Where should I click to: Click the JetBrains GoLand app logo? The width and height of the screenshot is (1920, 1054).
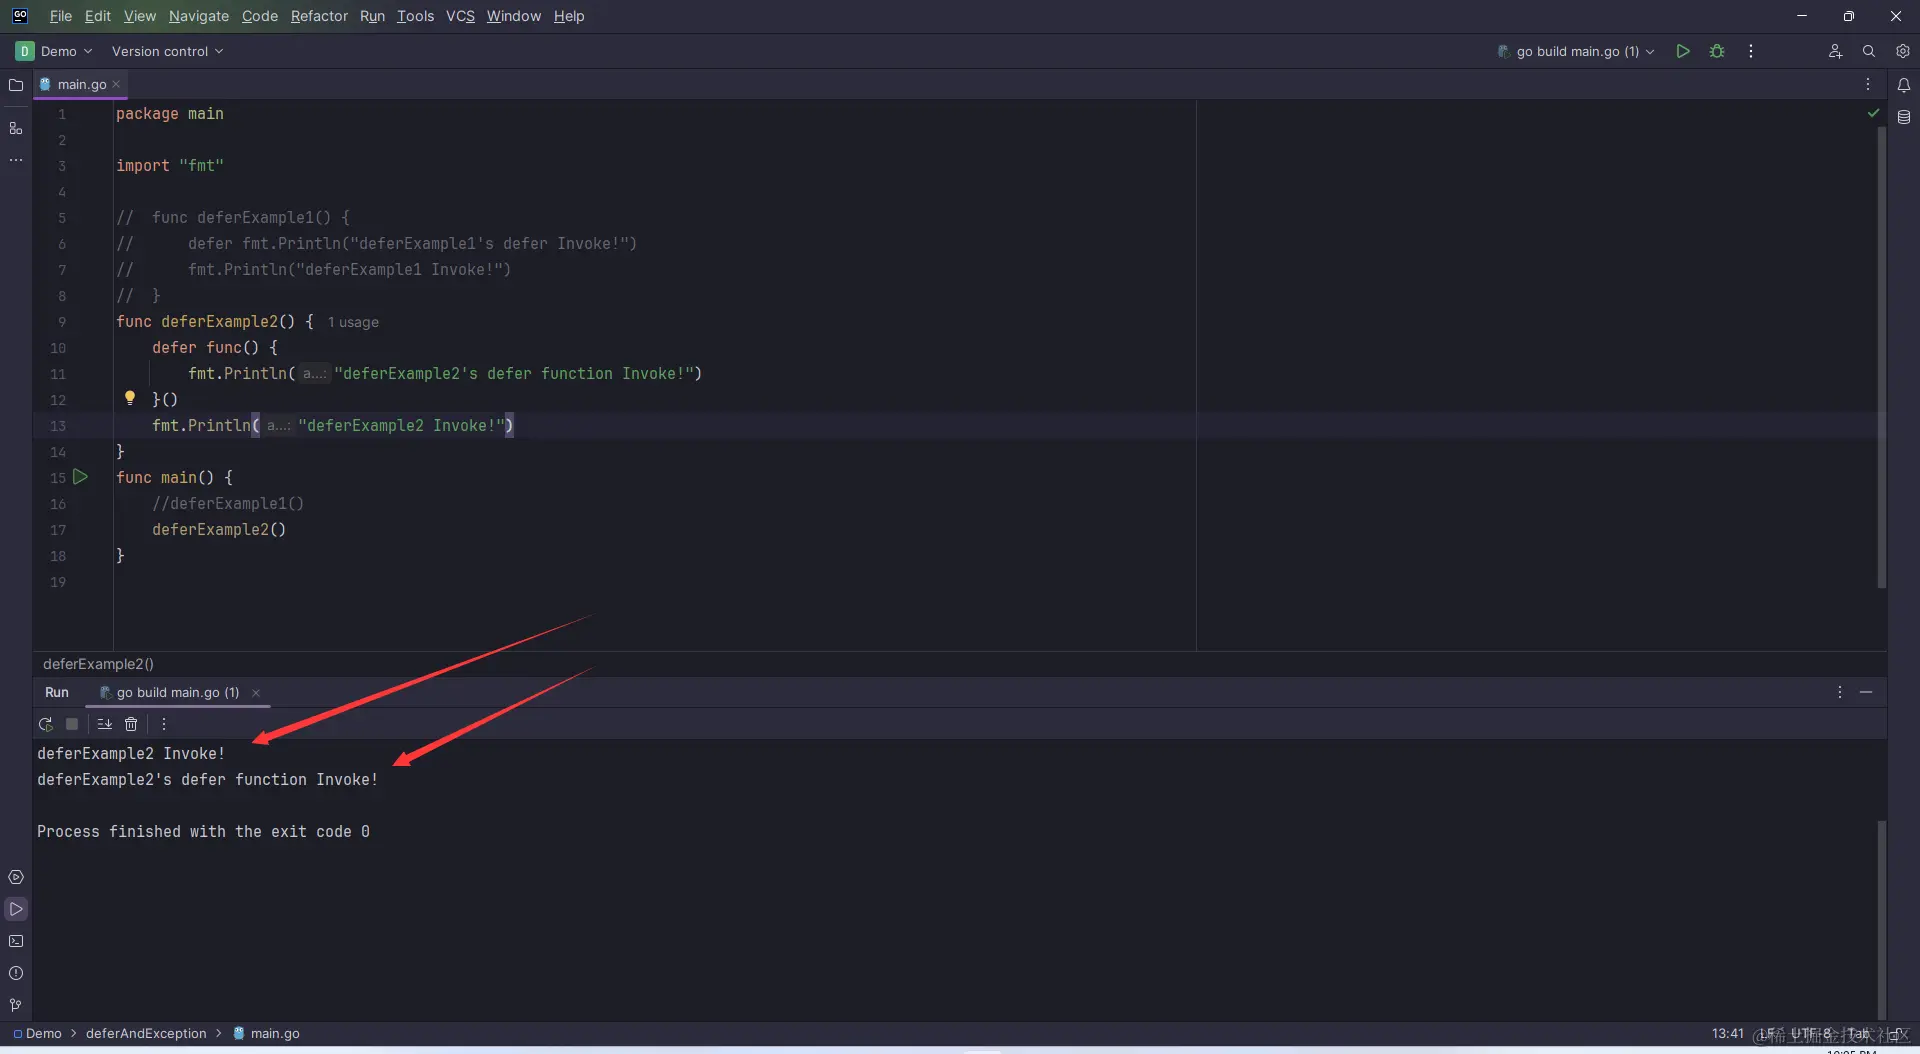tap(20, 16)
